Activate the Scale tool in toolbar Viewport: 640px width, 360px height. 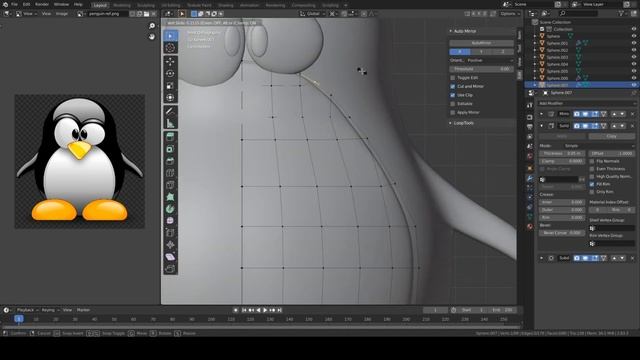click(x=170, y=85)
